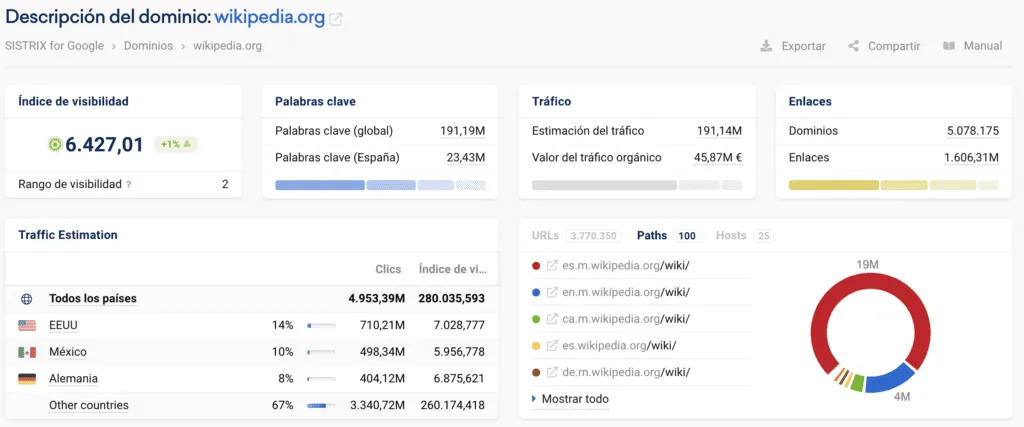Viewport: 1024px width, 427px height.
Task: Click the Exportar download icon
Action: 766,46
